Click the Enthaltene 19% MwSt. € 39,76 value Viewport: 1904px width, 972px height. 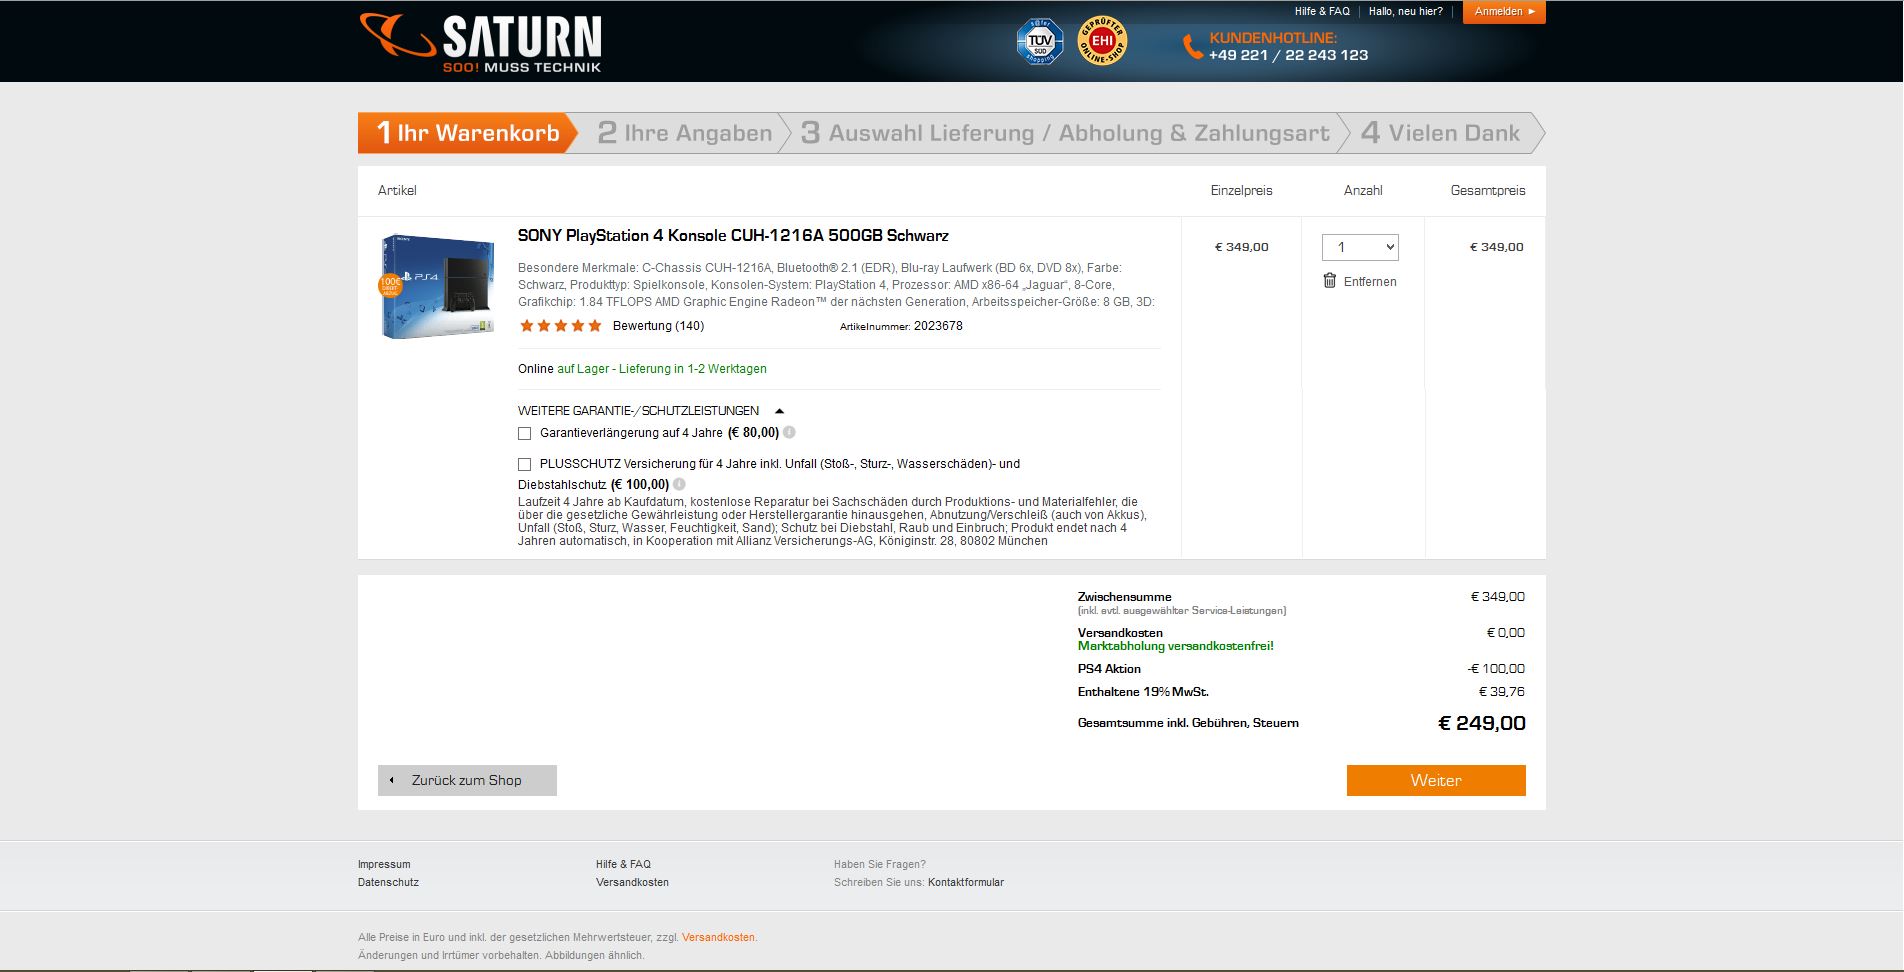1502,692
